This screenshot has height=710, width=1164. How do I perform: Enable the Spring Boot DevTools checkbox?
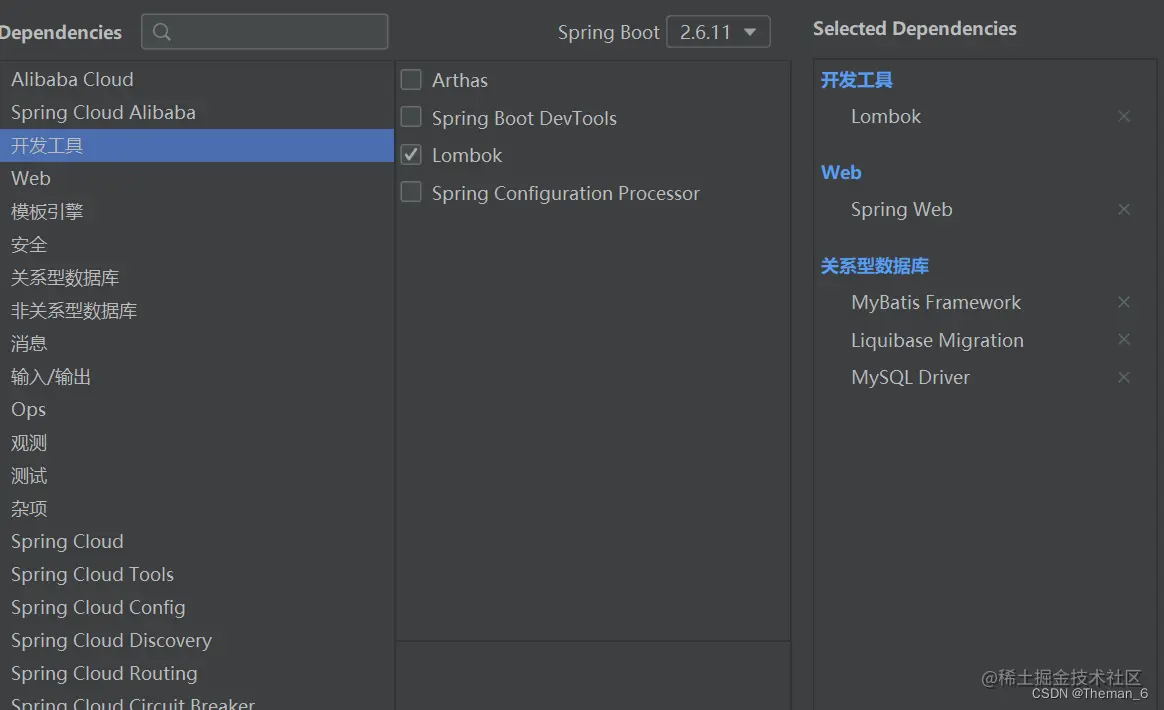[x=411, y=117]
